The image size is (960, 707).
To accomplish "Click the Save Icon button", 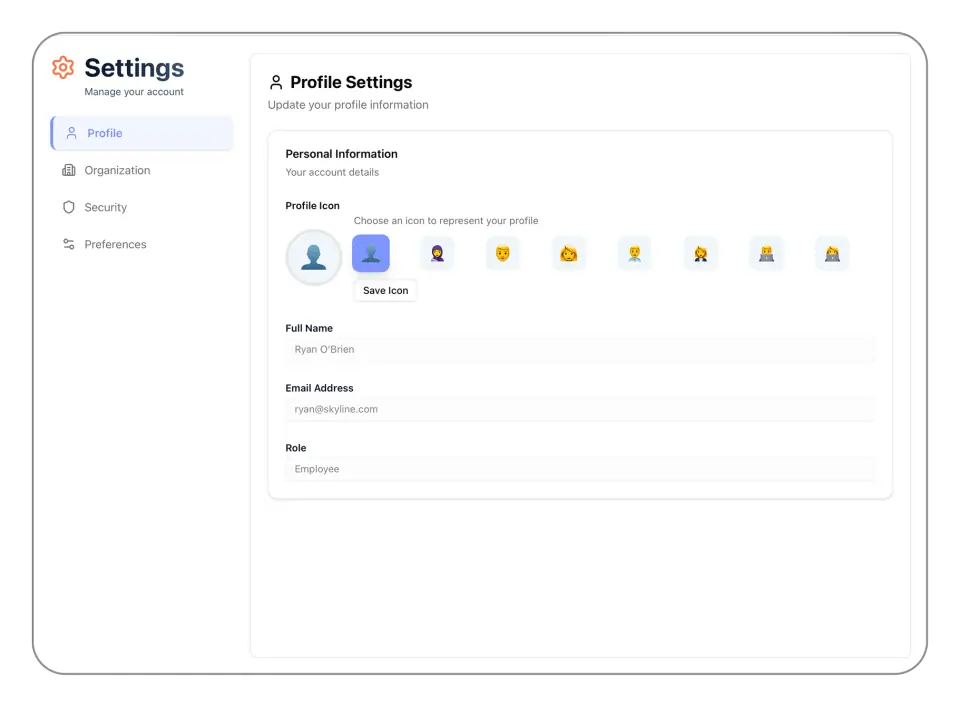I will [x=385, y=290].
